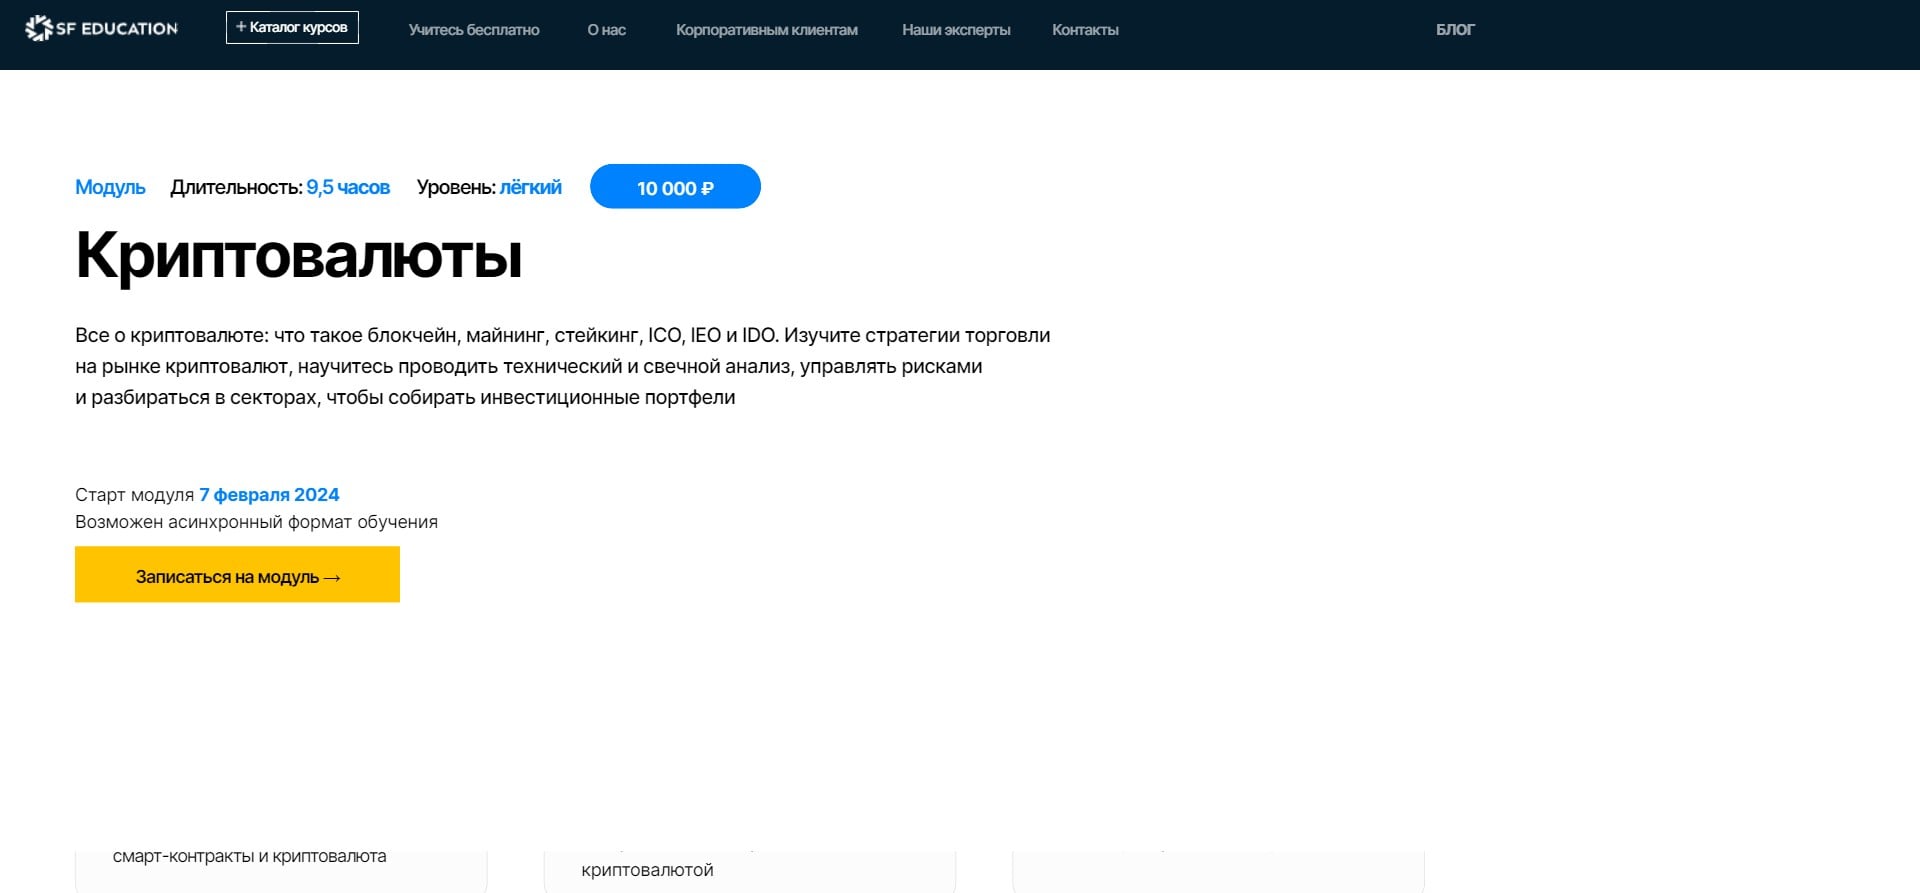Click the Криптовалюты heading
The image size is (1920, 893).
coord(298,255)
